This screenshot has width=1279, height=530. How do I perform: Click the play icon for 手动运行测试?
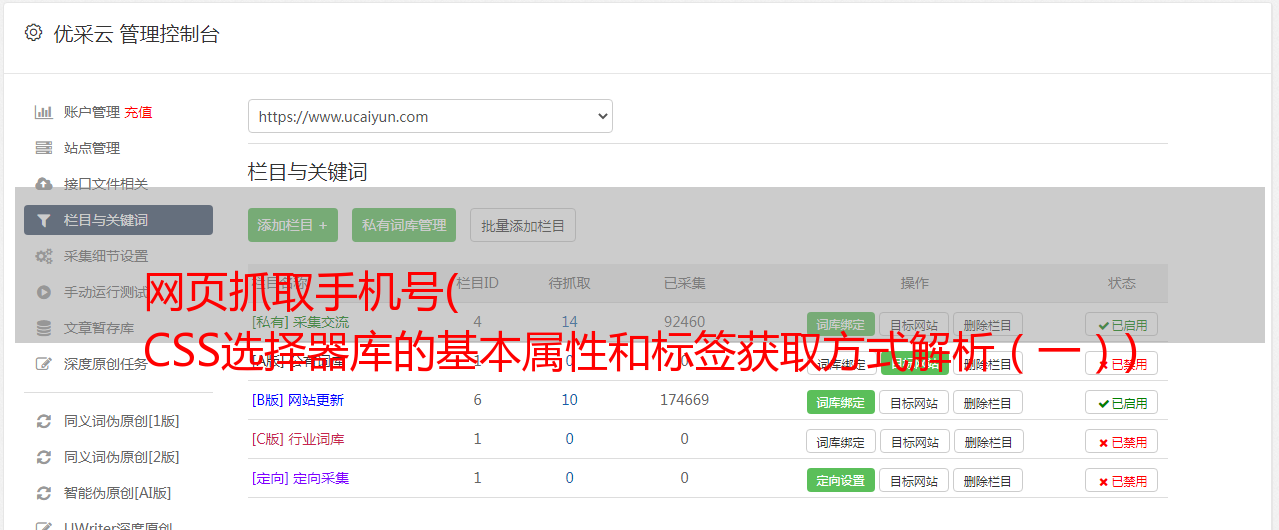(44, 292)
